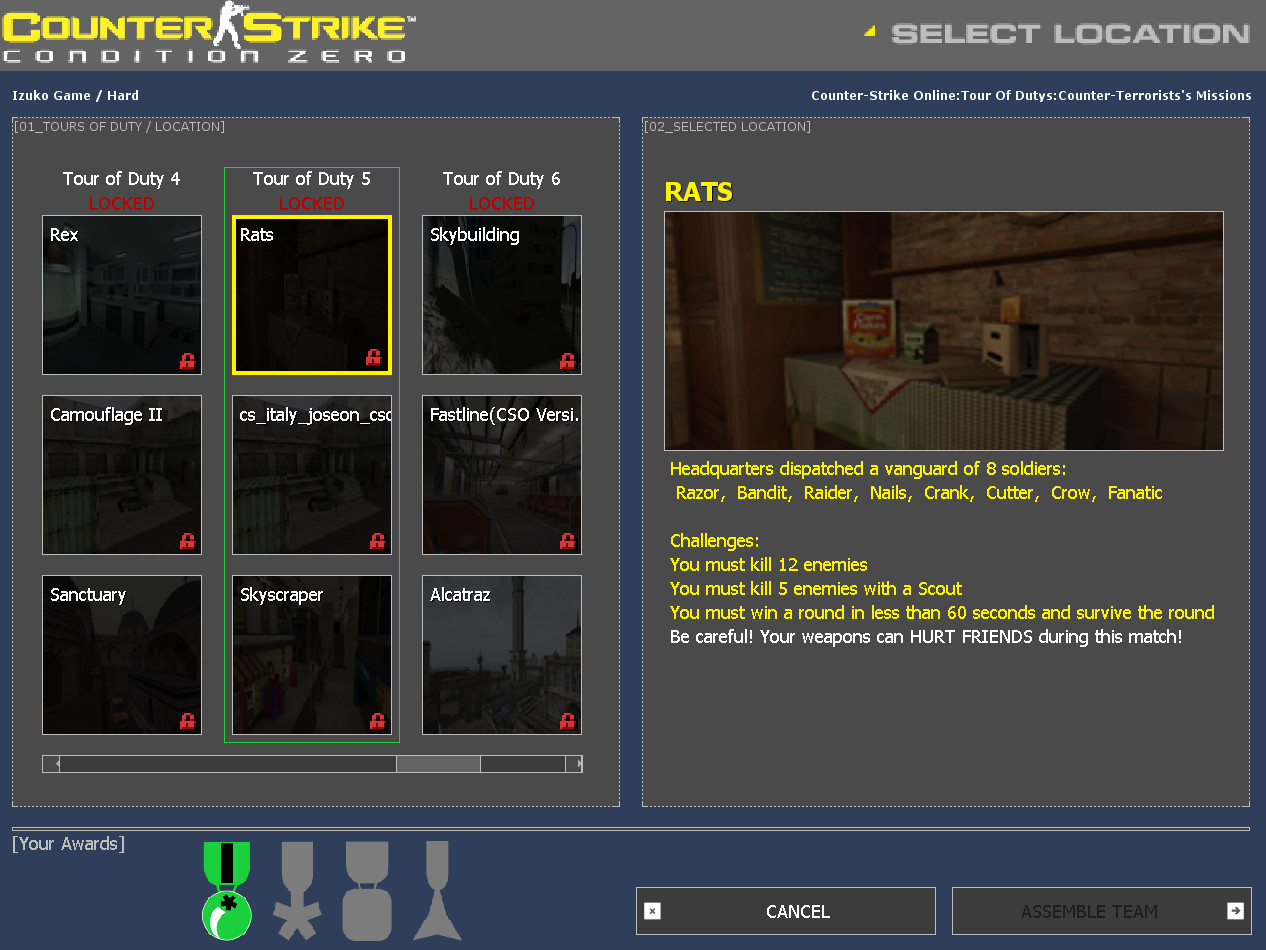Click the X icon inside the Cancel button
This screenshot has height=950, width=1266.
[x=653, y=911]
